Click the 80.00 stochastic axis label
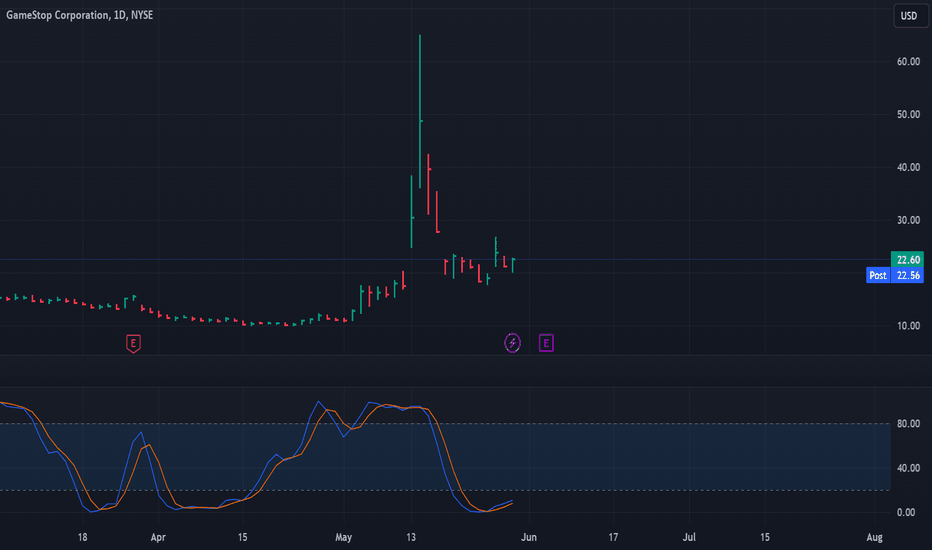 908,423
